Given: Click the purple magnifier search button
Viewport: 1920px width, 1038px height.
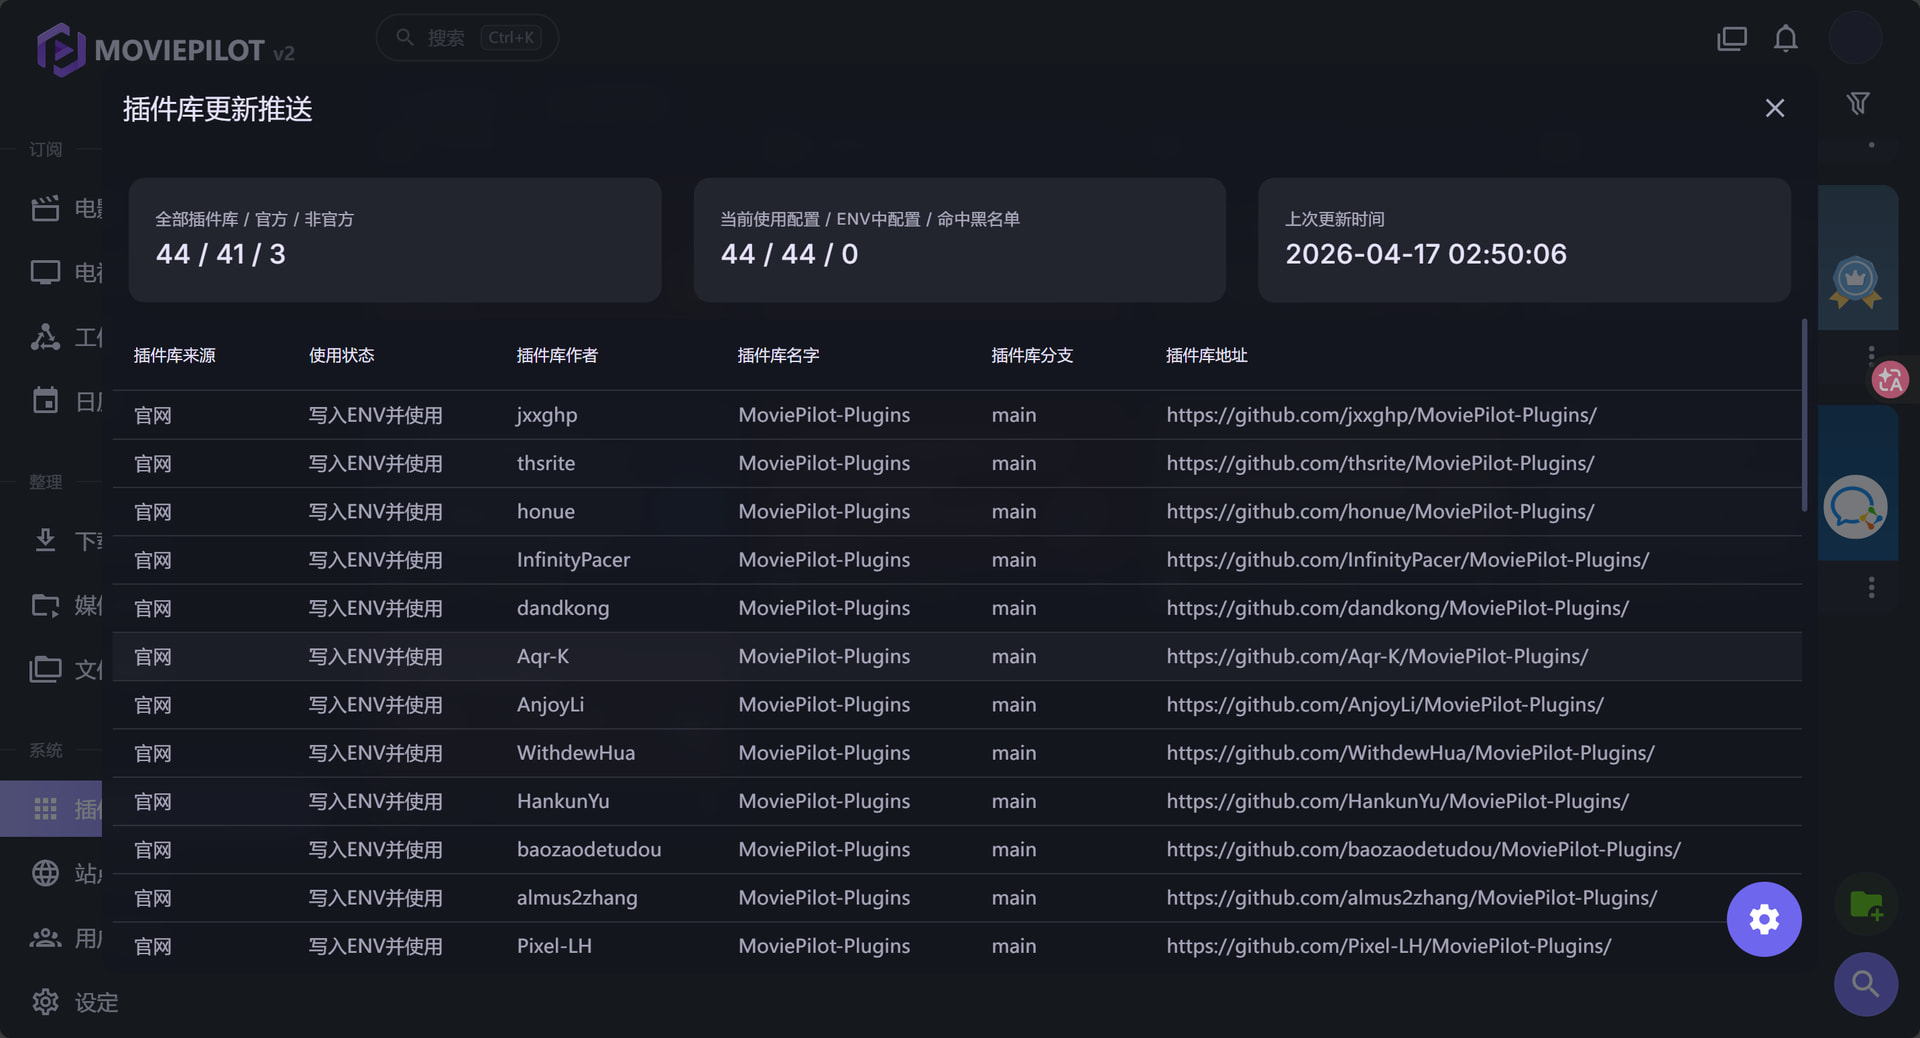Looking at the screenshot, I should pos(1866,984).
